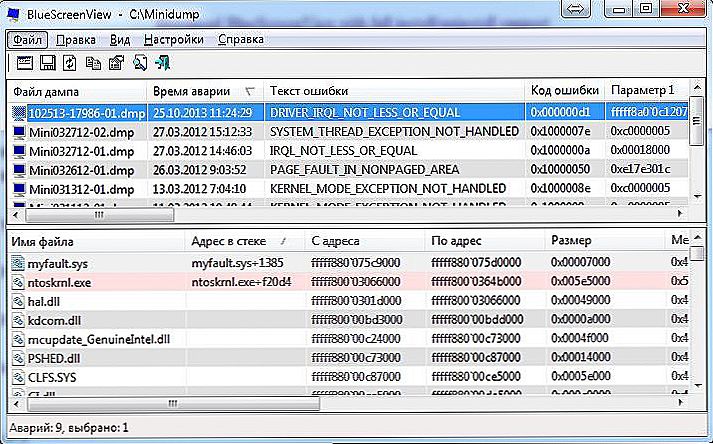Click error code 0x1000007e

point(561,132)
